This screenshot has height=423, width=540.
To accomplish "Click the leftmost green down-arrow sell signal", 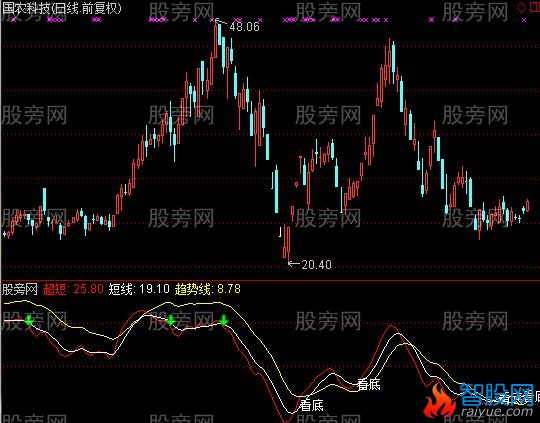I will (29, 320).
